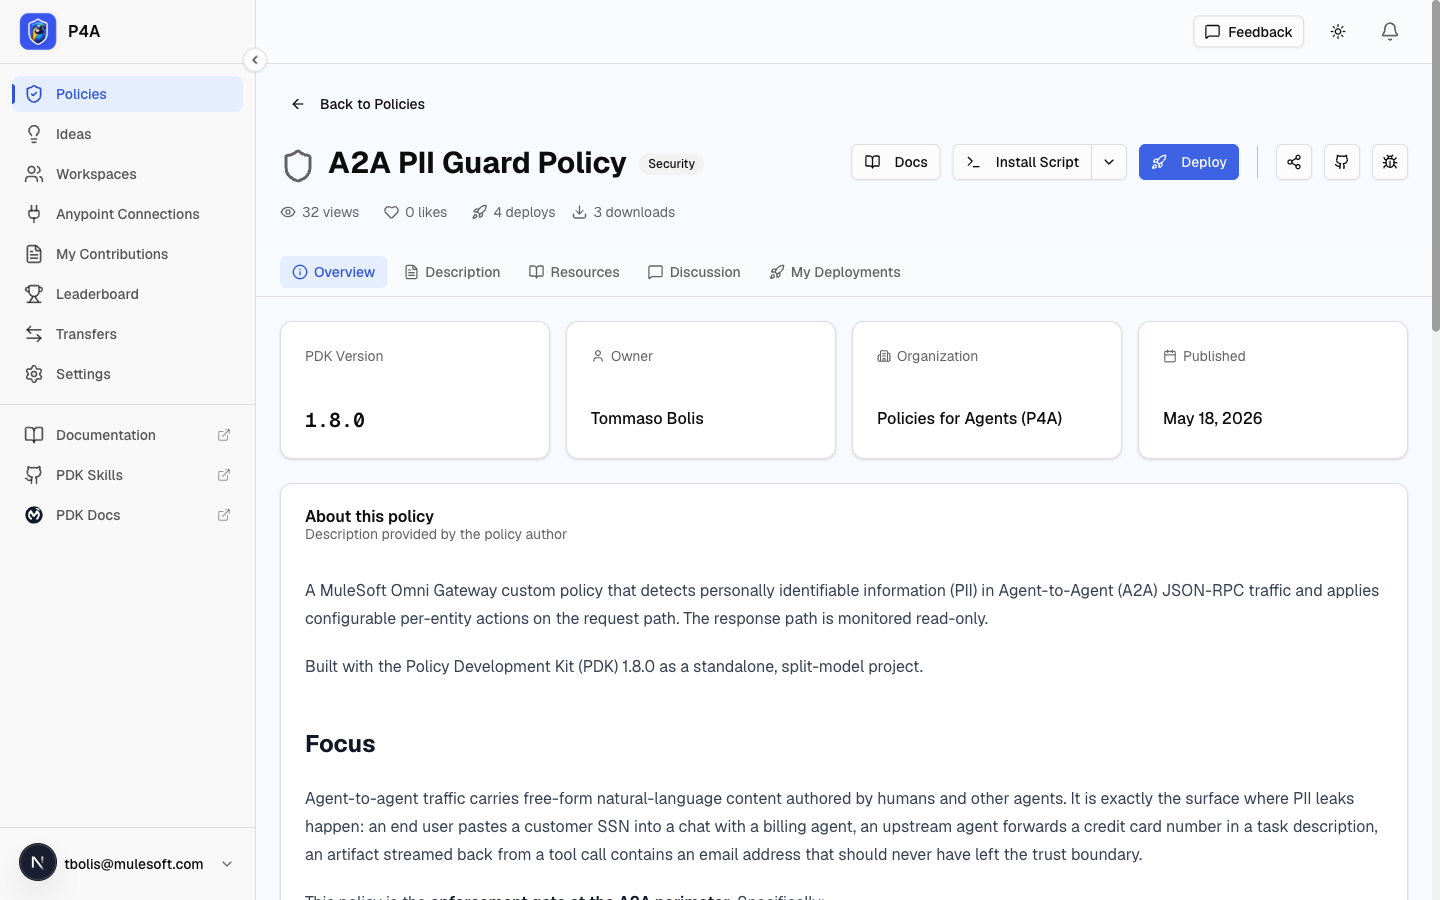Click the 4 deploys rocket icon
1440x900 pixels.
pyautogui.click(x=480, y=212)
